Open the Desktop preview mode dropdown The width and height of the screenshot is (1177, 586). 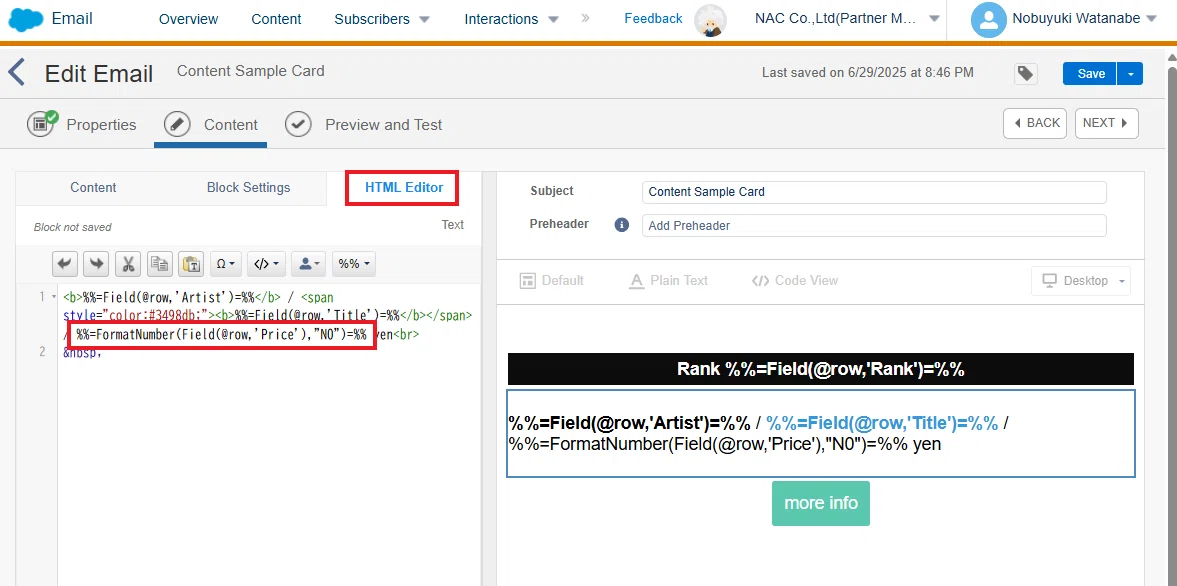1081,281
